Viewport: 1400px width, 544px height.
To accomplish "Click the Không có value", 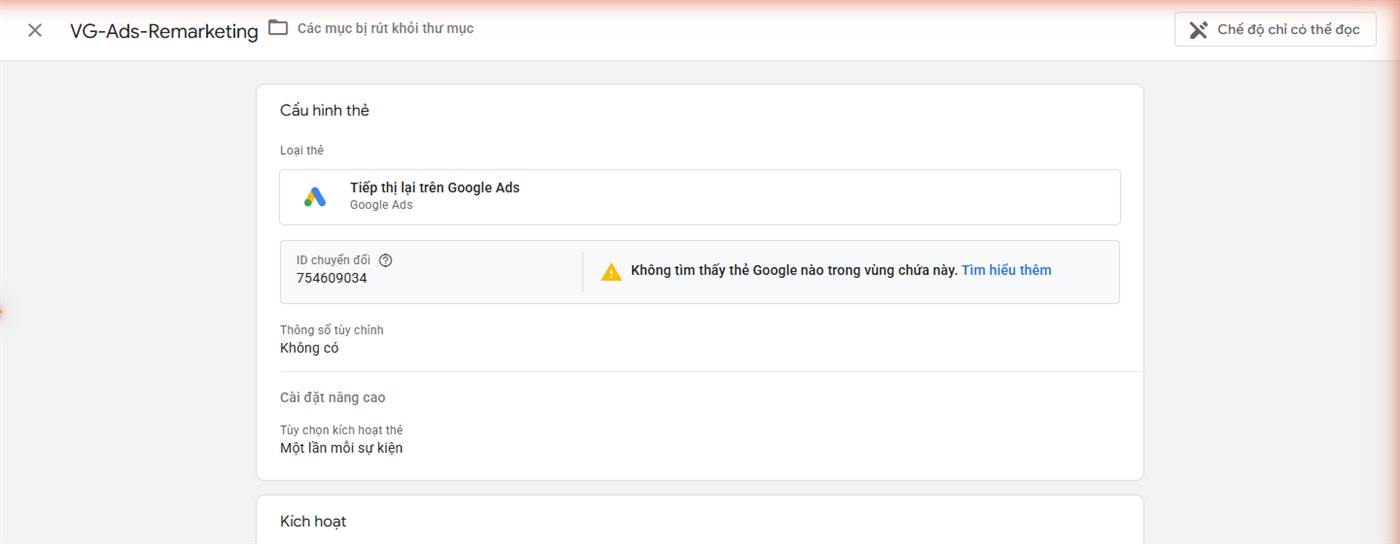I will 309,348.
